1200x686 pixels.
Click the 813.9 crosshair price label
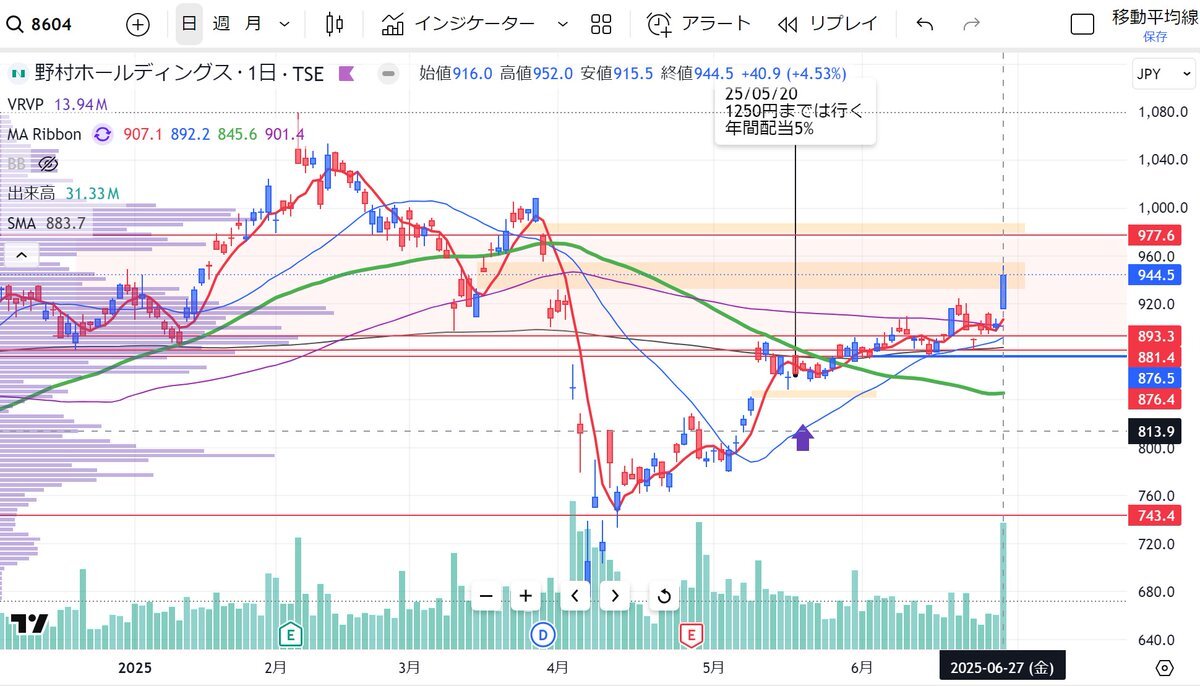click(1156, 431)
